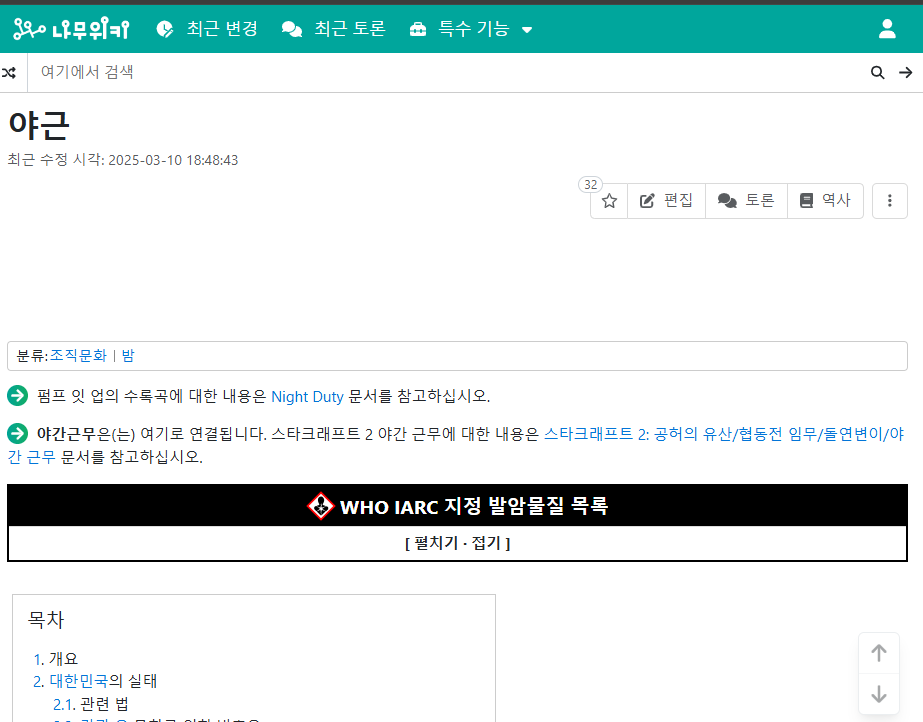Open the three-dot more options menu
This screenshot has height=722, width=923.
pos(889,201)
